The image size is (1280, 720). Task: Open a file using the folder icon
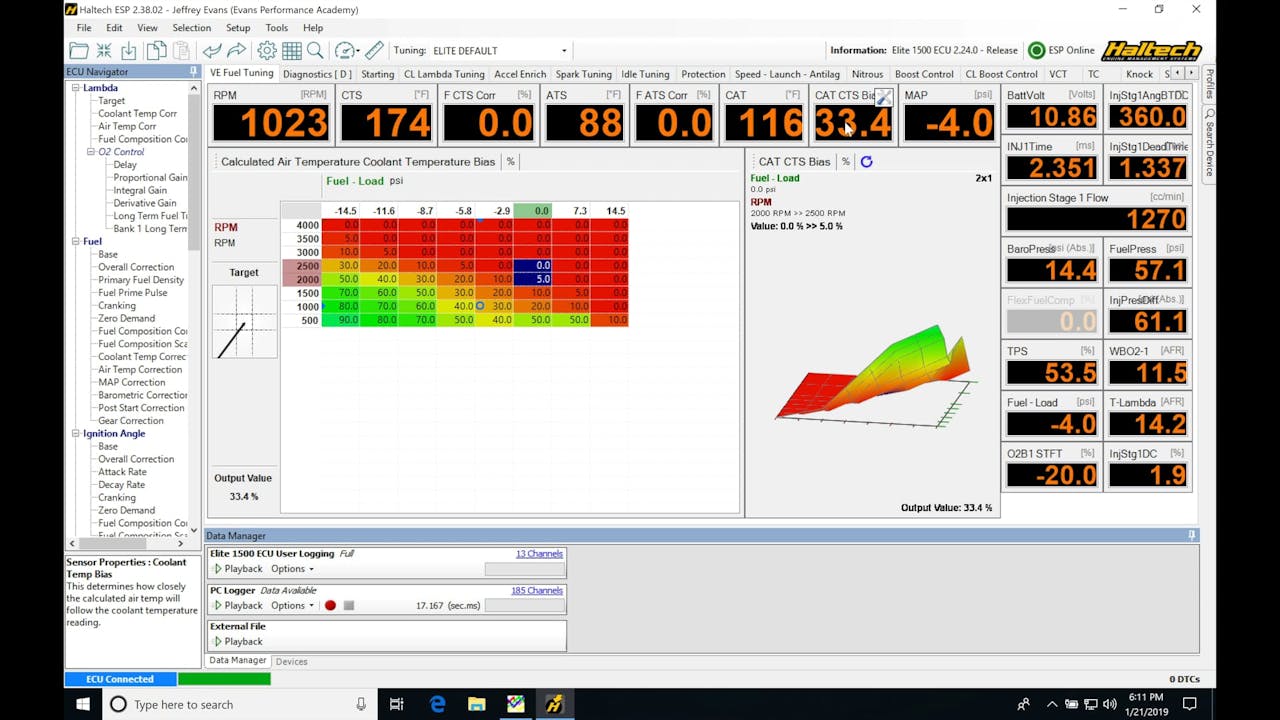(78, 49)
